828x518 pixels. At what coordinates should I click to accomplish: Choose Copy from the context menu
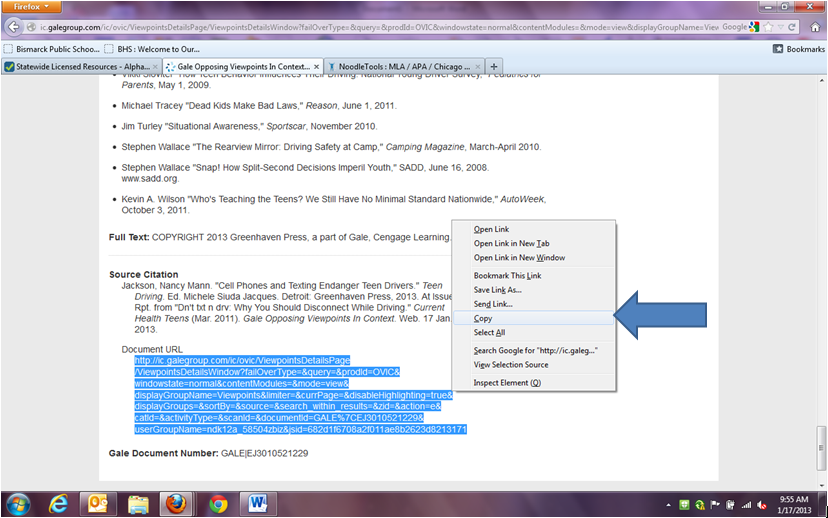483,318
